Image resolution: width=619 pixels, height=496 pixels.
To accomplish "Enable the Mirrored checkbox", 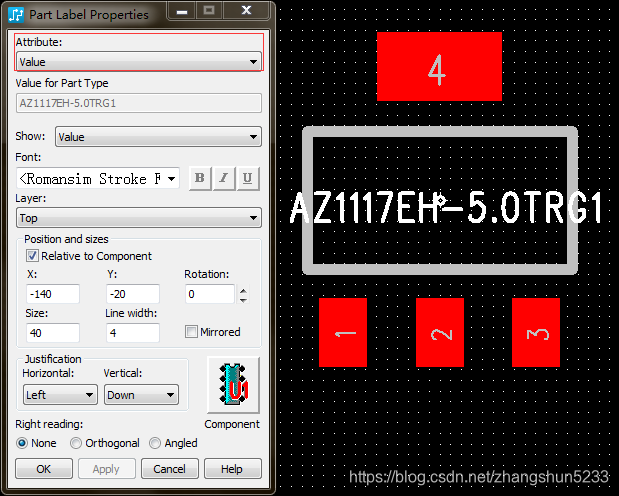I will coord(191,331).
